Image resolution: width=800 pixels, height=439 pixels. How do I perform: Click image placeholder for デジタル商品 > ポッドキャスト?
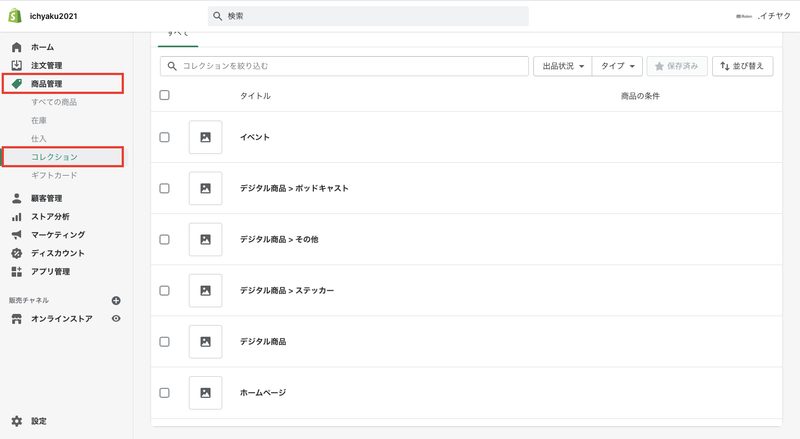pos(206,188)
